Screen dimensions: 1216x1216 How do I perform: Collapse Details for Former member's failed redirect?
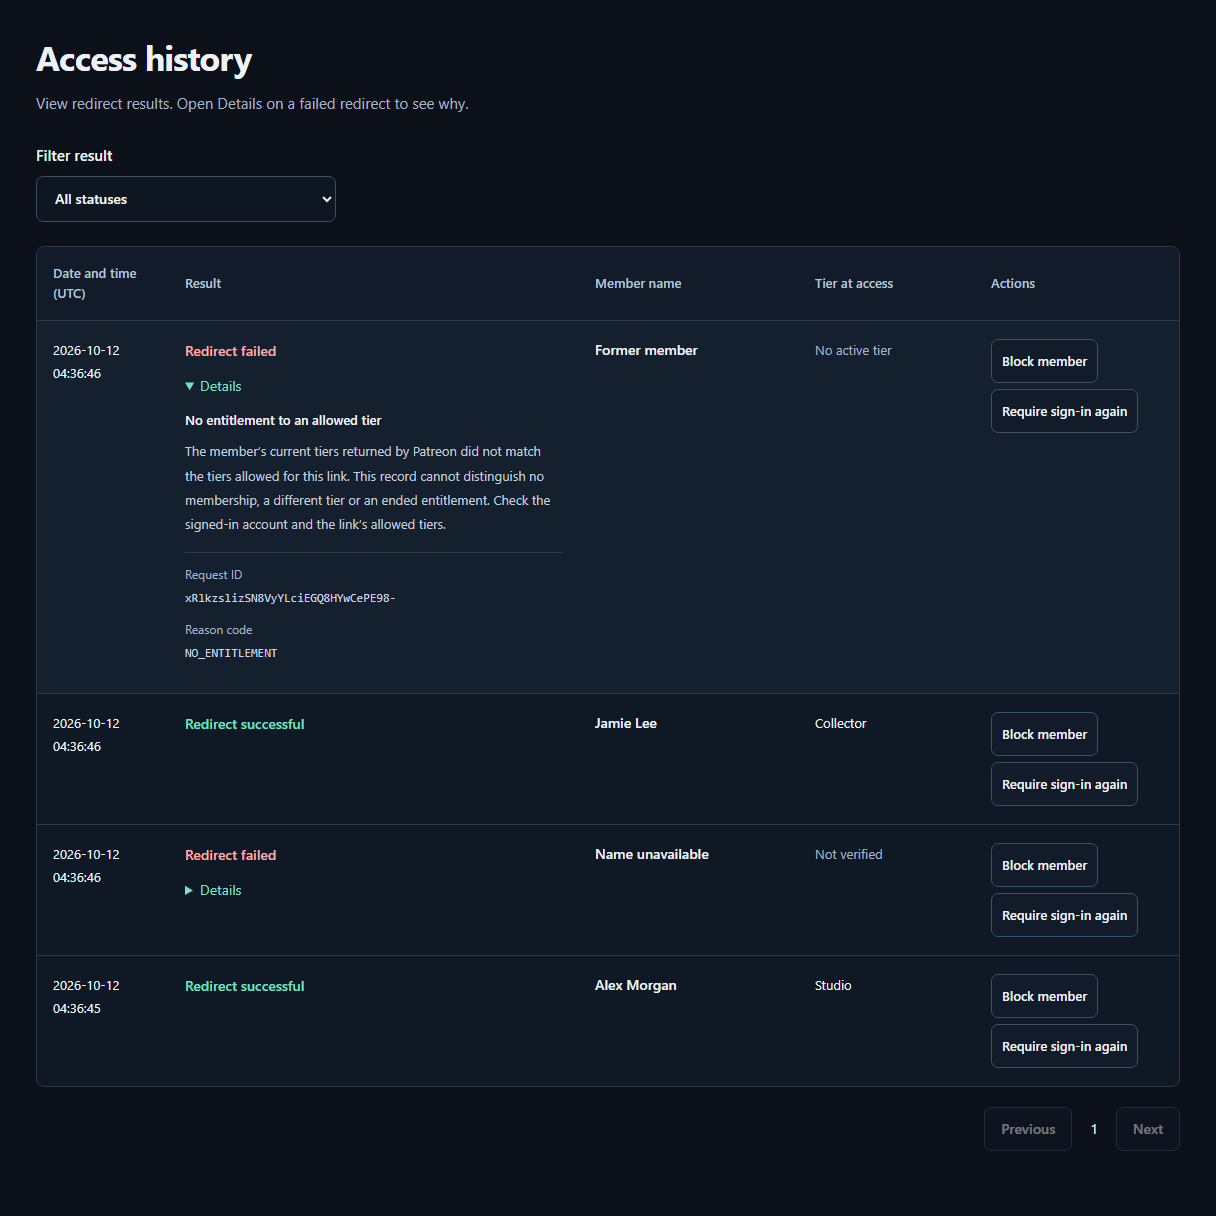pyautogui.click(x=213, y=386)
